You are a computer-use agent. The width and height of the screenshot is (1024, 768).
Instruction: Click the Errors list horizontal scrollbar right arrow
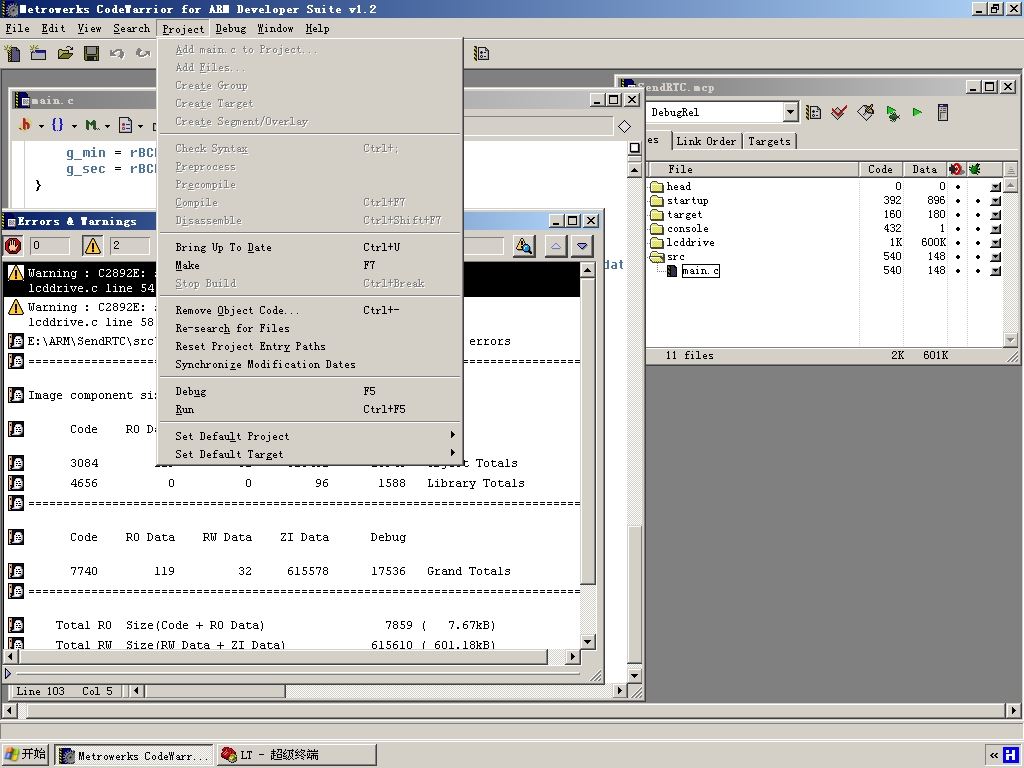(573, 657)
